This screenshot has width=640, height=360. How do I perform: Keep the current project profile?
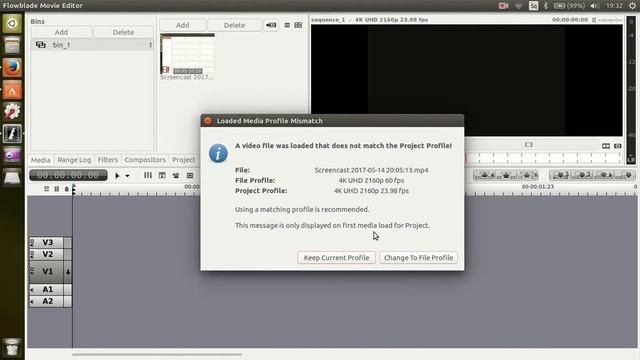[336, 258]
